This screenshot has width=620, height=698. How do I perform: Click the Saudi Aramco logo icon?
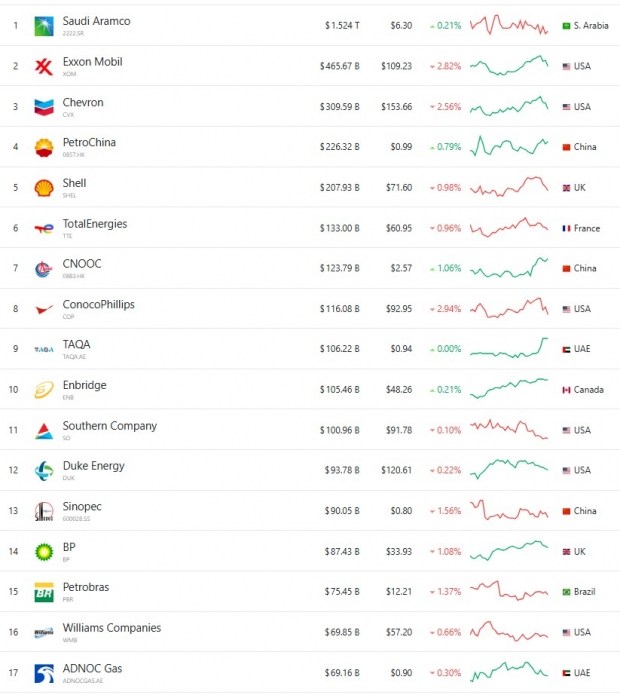(x=44, y=26)
